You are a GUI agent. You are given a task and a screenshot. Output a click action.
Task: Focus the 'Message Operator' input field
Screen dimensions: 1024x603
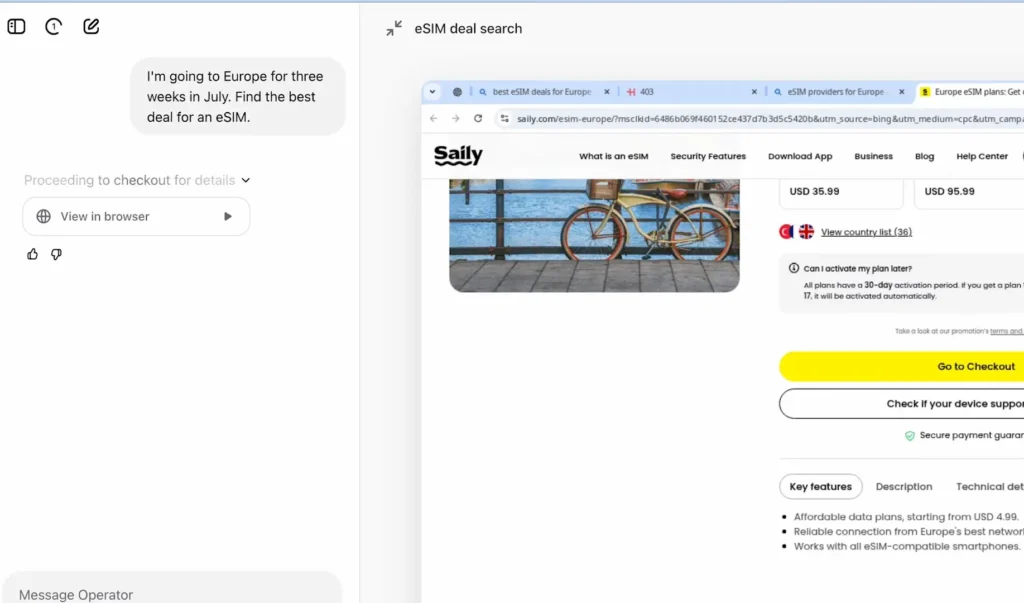click(x=170, y=594)
